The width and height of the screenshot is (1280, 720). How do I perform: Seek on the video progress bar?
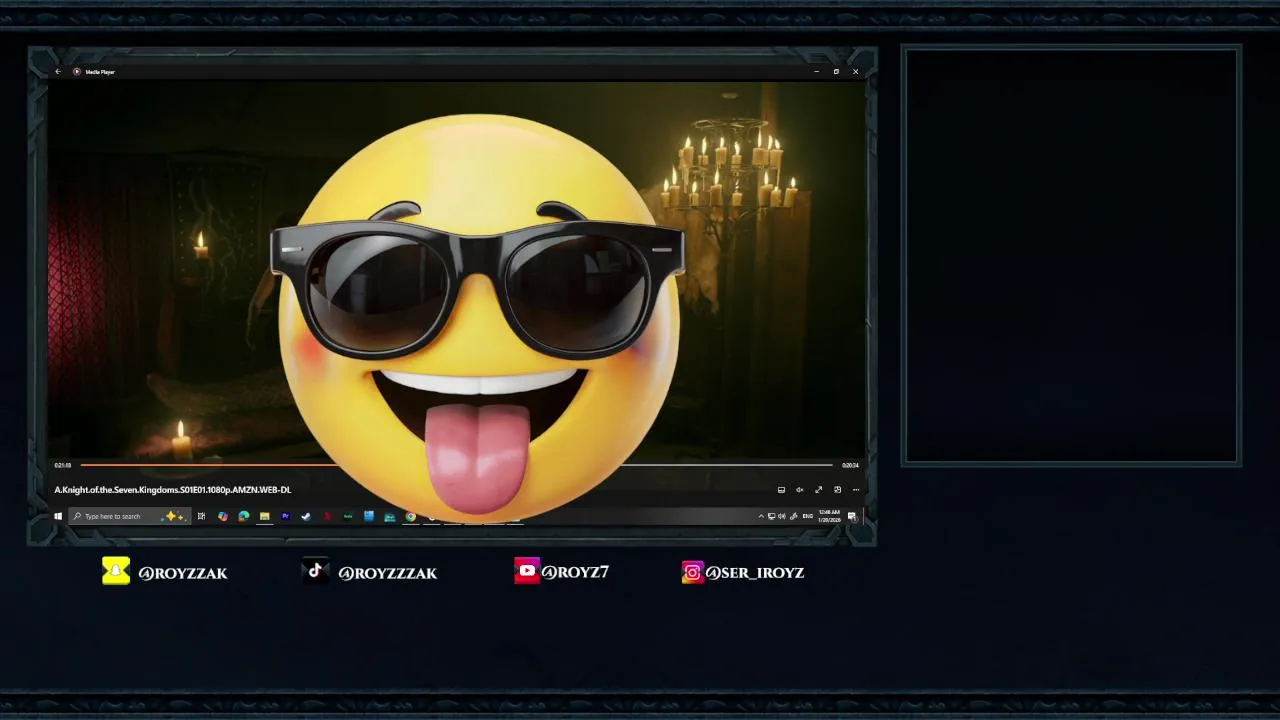point(456,465)
